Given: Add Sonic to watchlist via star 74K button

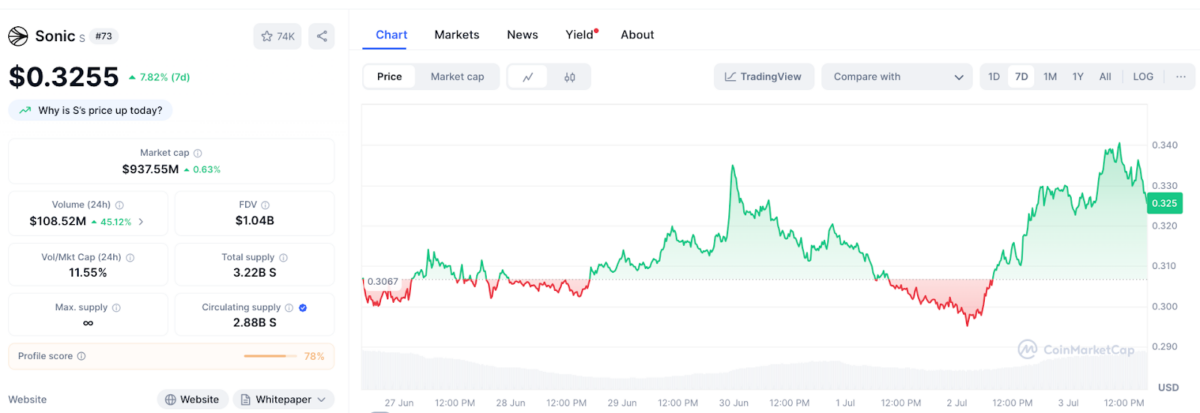Looking at the screenshot, I should point(278,36).
